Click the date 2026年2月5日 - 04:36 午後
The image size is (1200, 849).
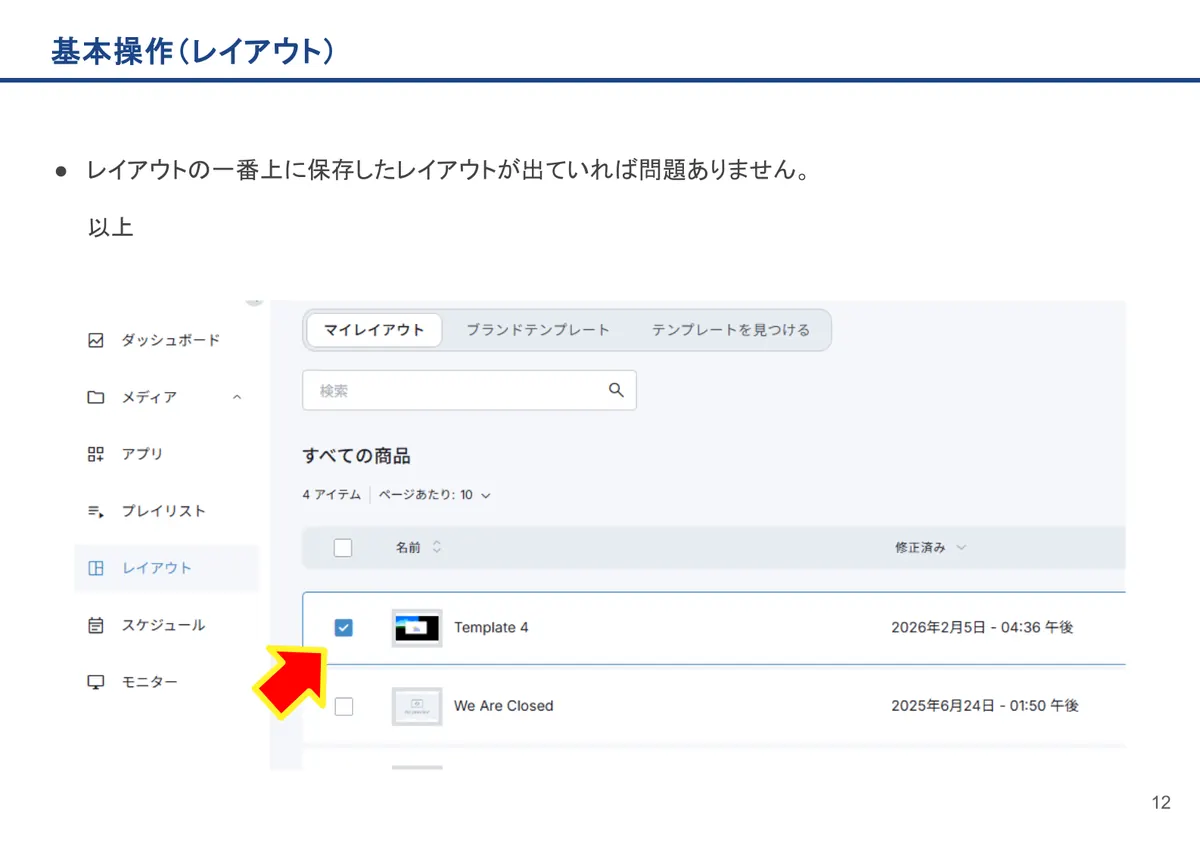982,628
